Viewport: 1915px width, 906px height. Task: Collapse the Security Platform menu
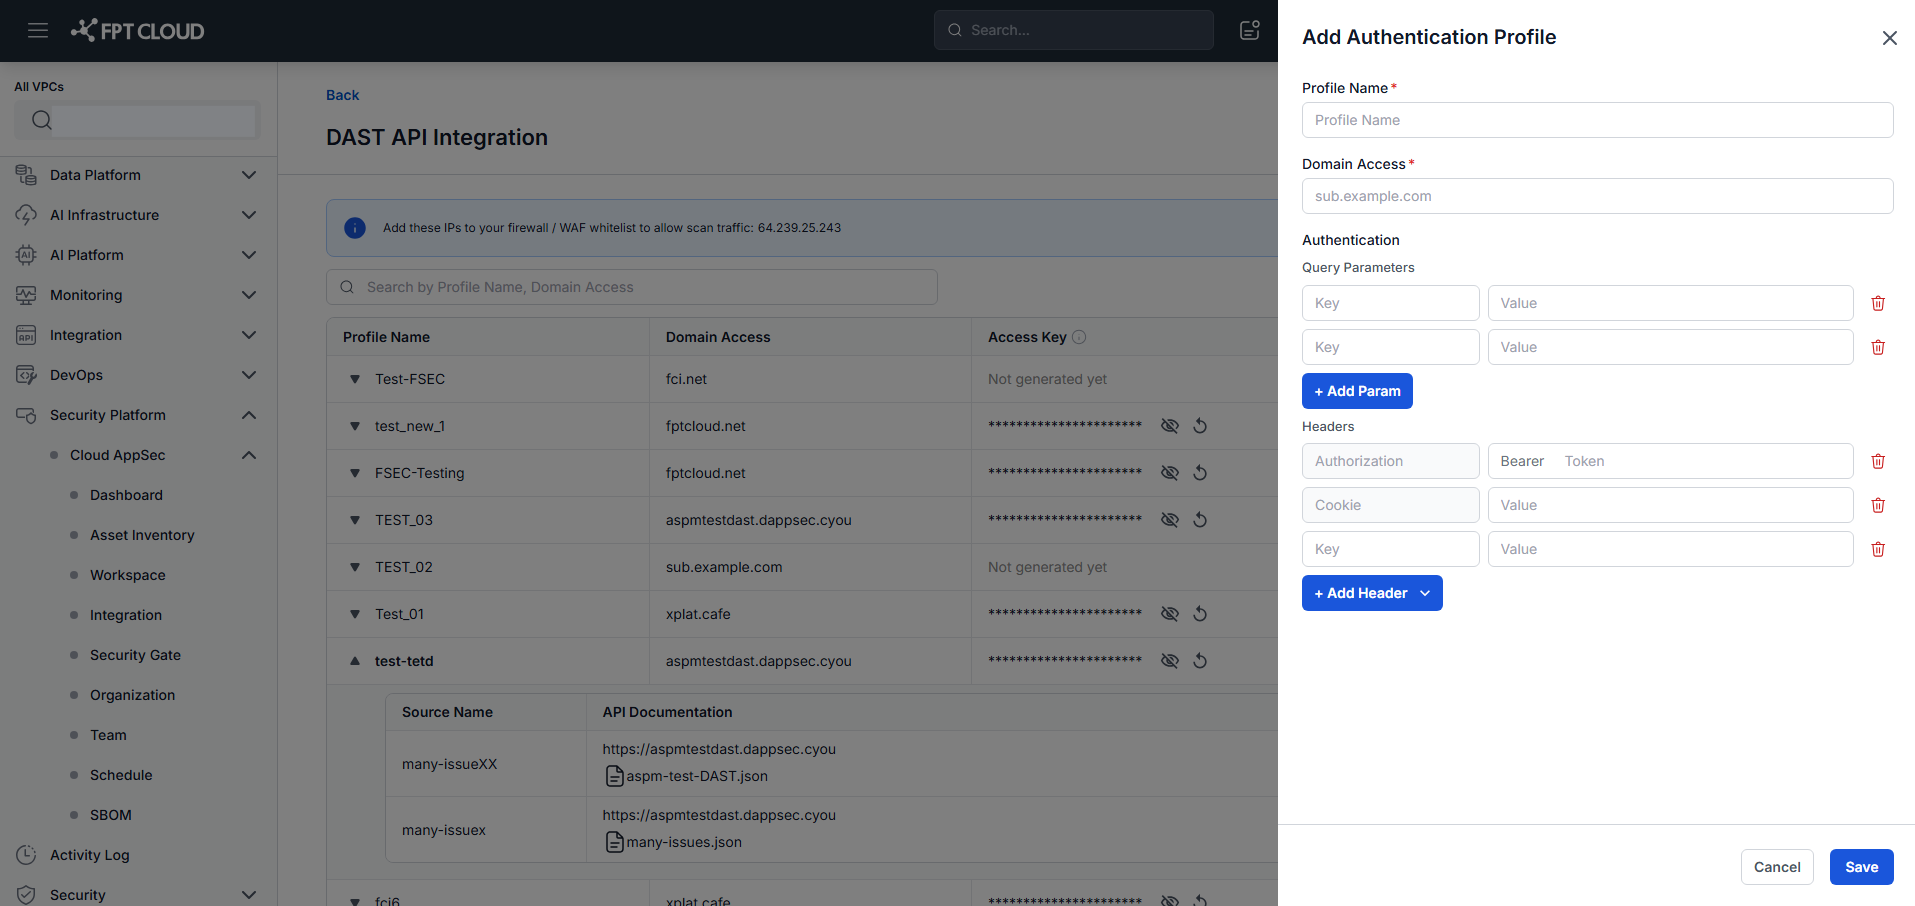pyautogui.click(x=249, y=415)
